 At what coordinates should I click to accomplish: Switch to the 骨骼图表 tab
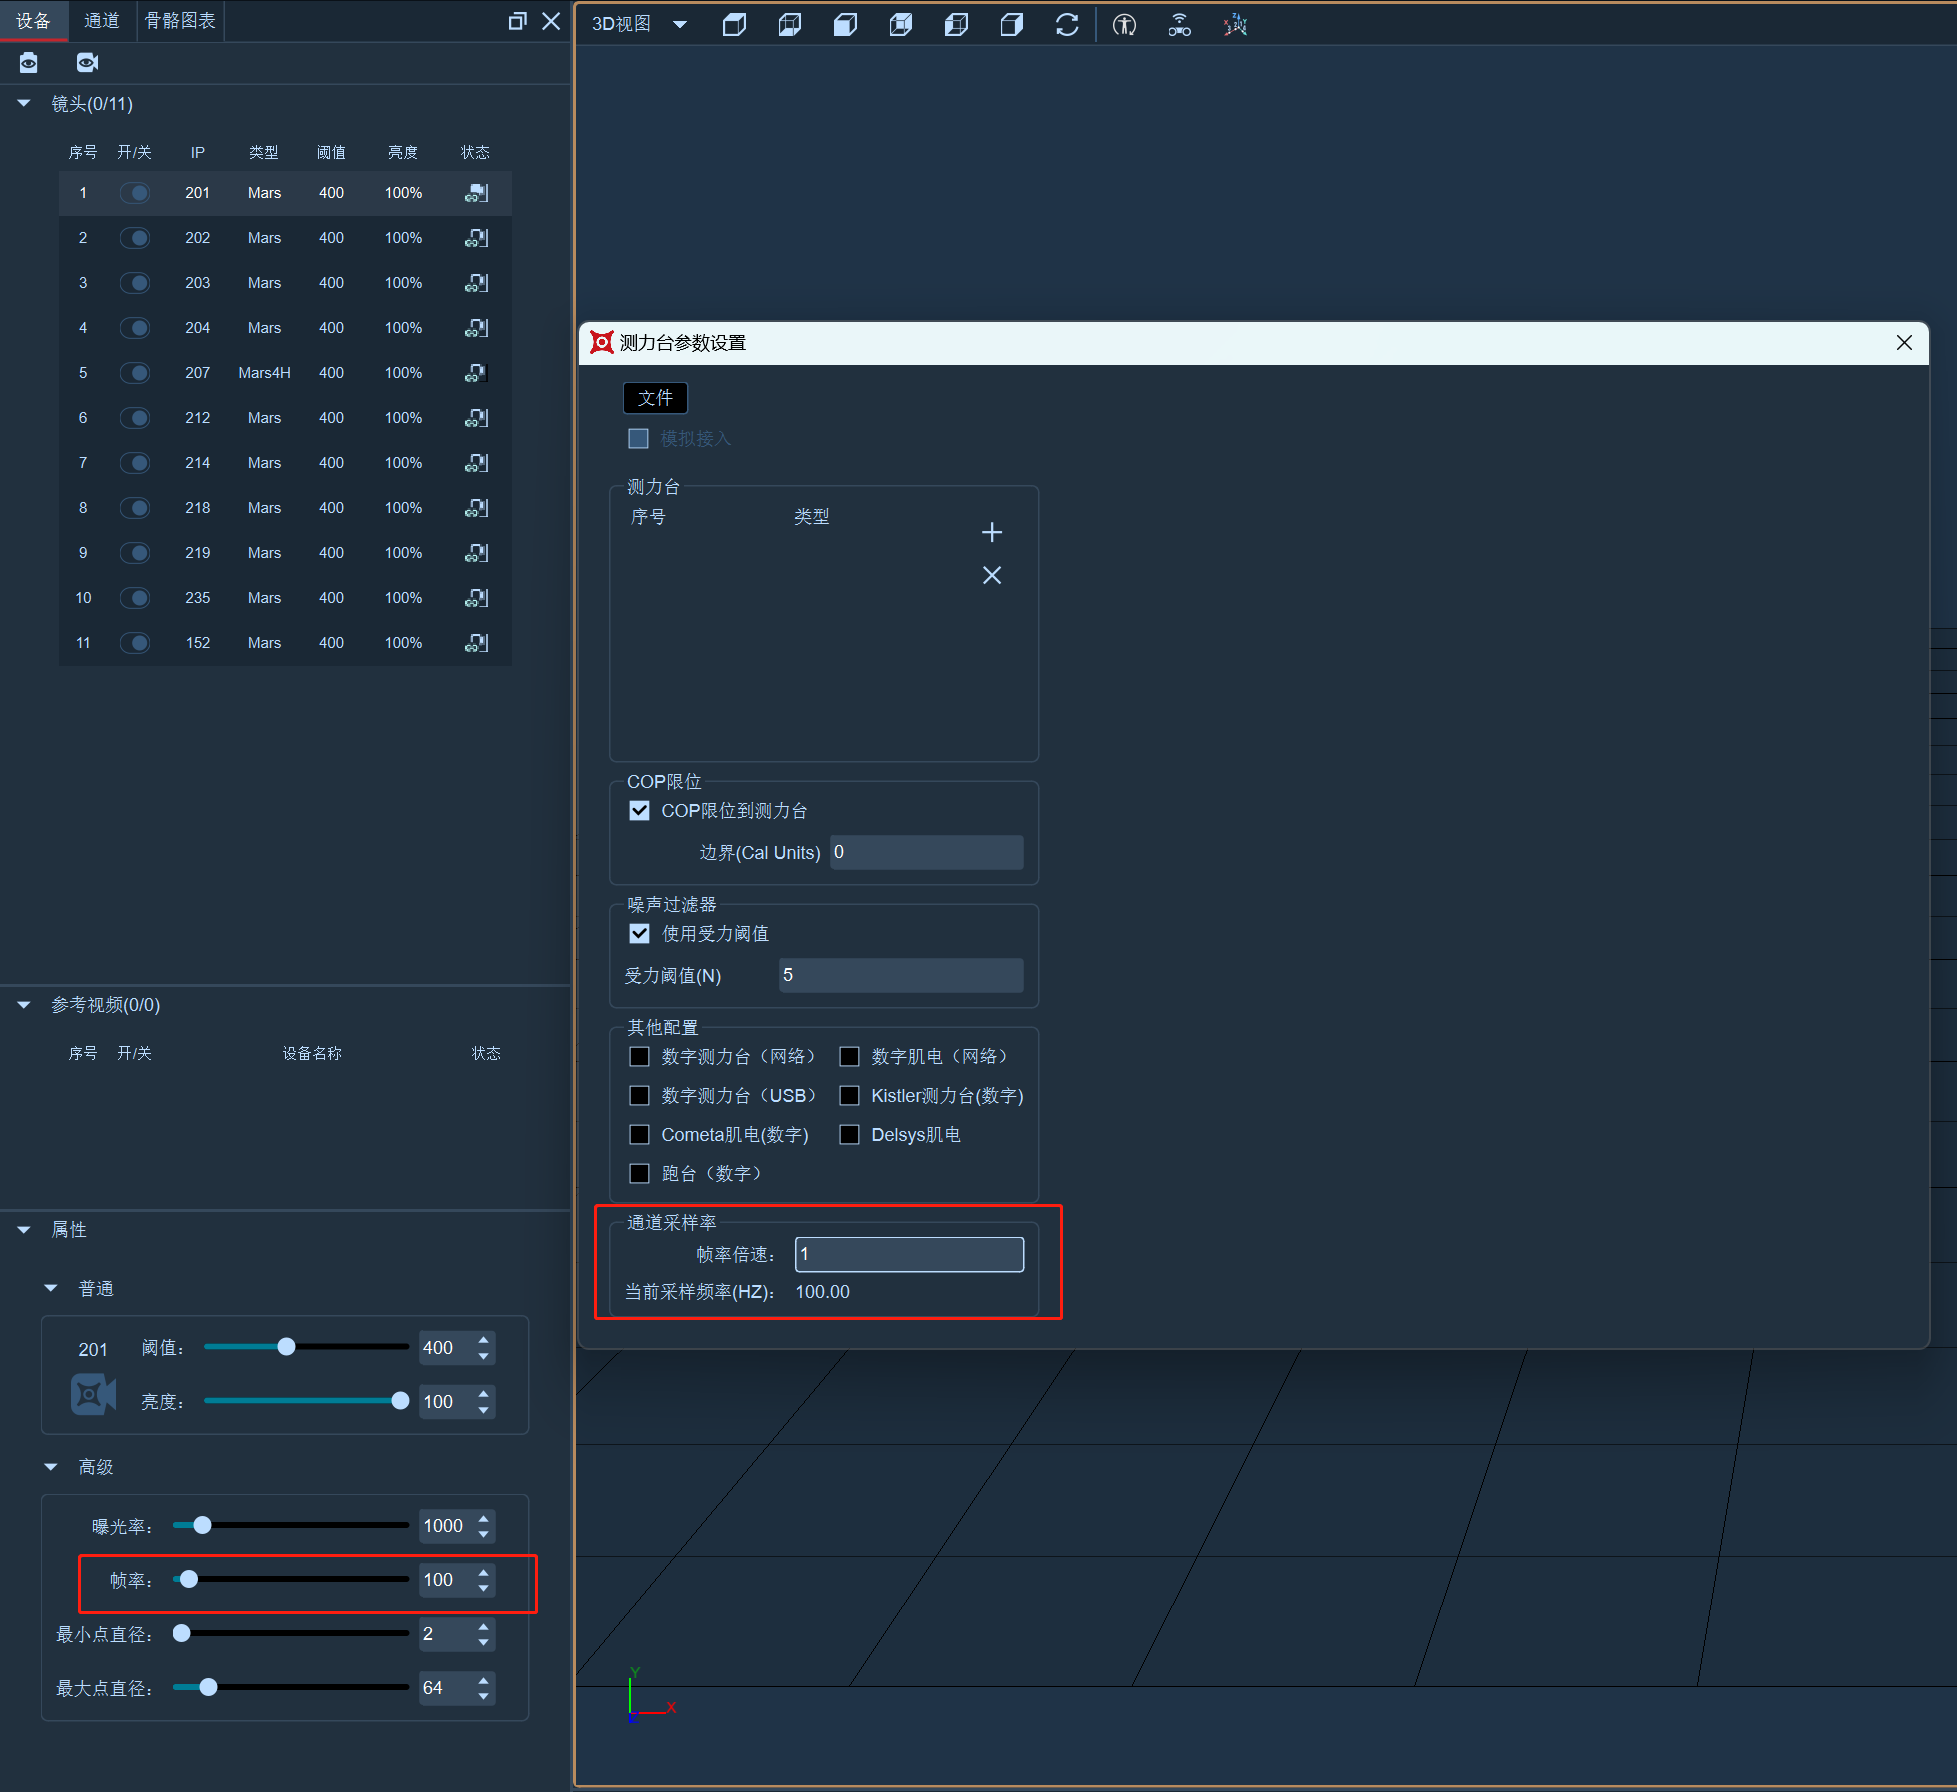(180, 20)
